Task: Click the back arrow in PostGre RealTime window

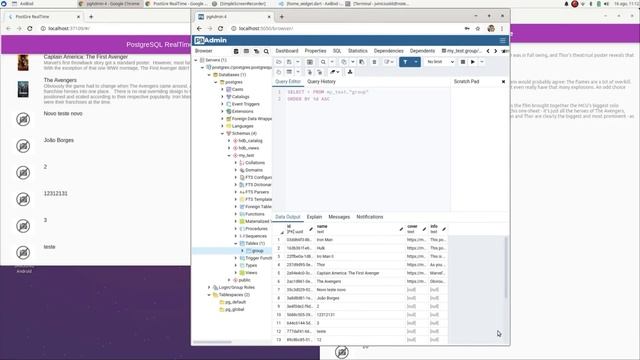Action: [x=9, y=29]
